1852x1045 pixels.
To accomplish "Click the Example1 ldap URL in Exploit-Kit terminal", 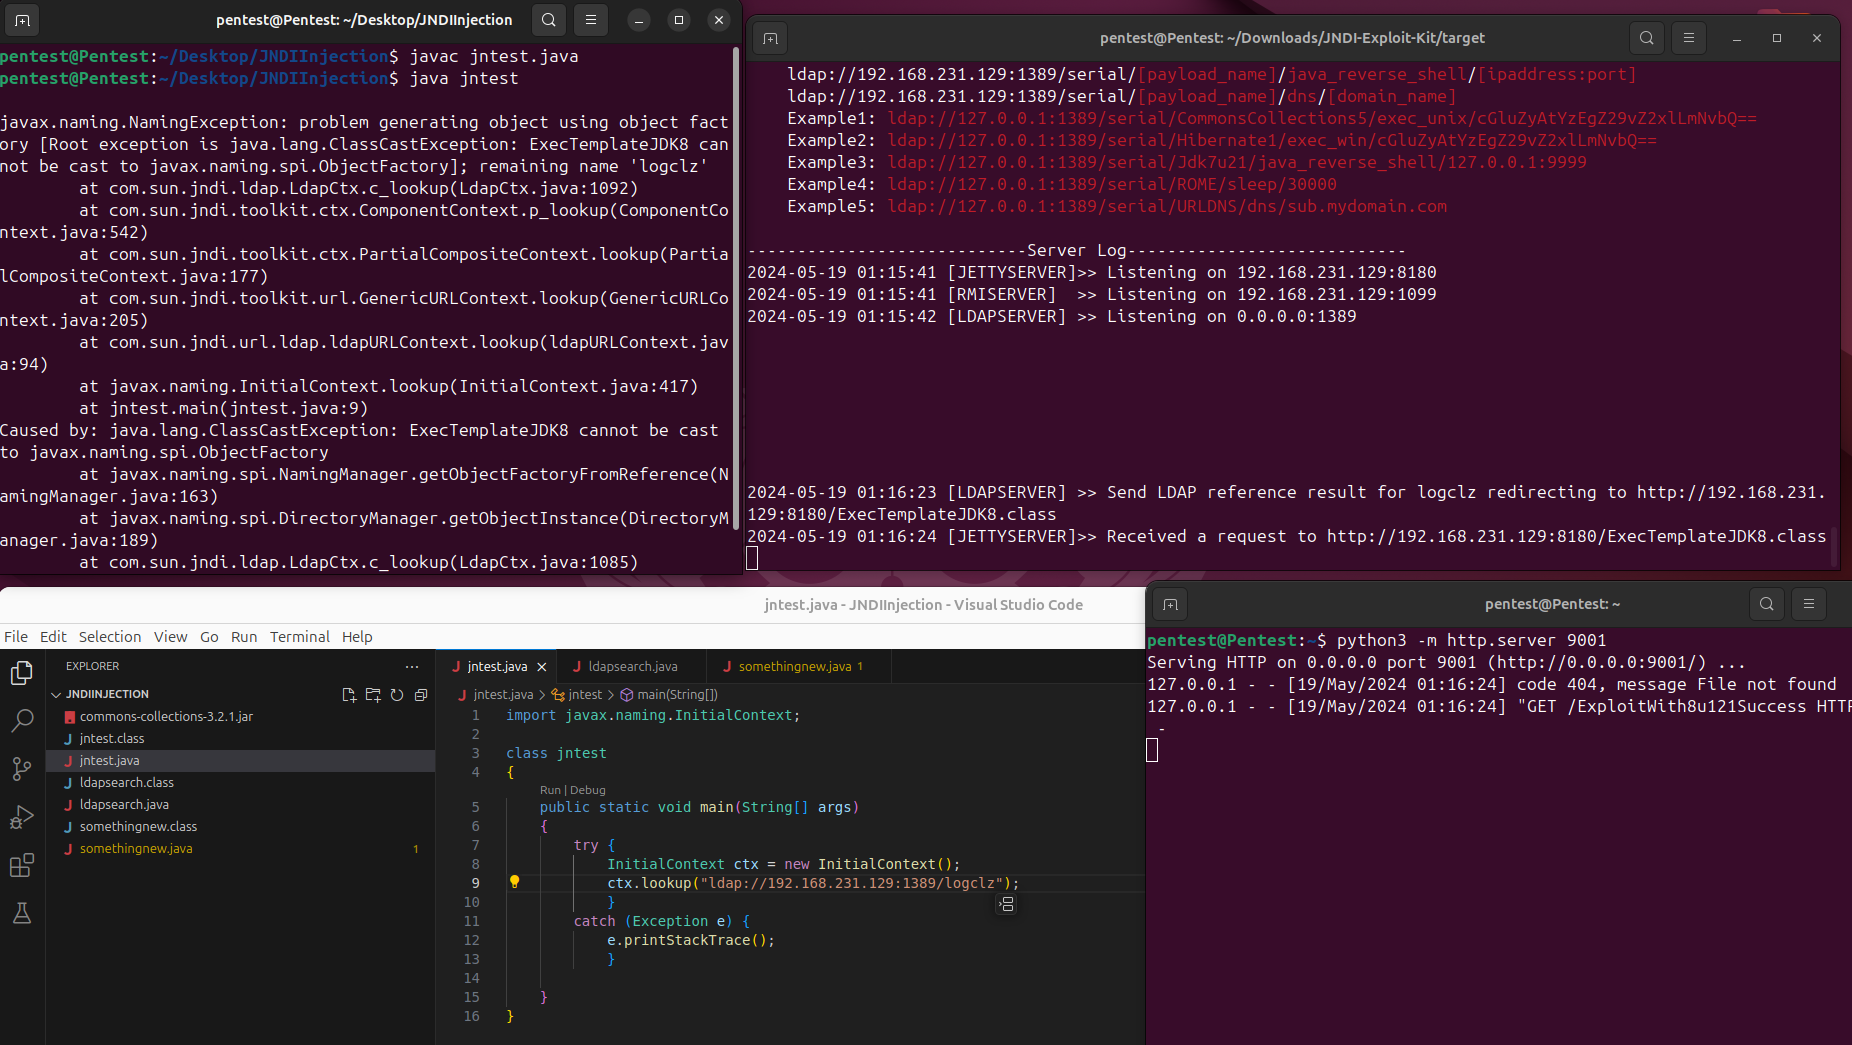I will [x=1322, y=118].
